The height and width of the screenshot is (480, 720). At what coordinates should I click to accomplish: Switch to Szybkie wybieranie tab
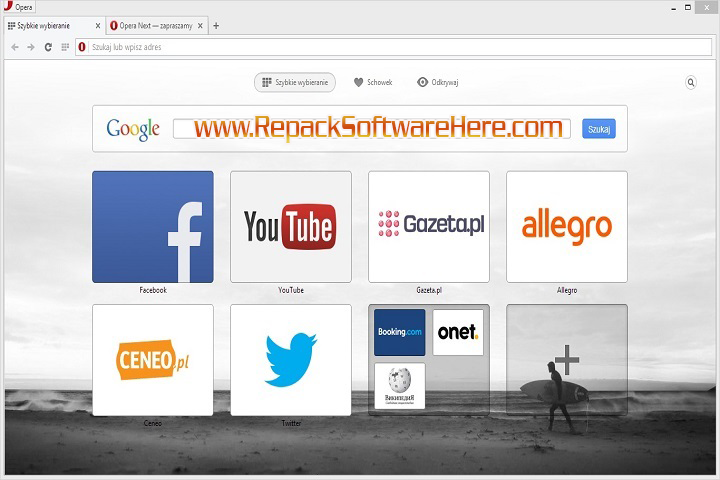(55, 26)
